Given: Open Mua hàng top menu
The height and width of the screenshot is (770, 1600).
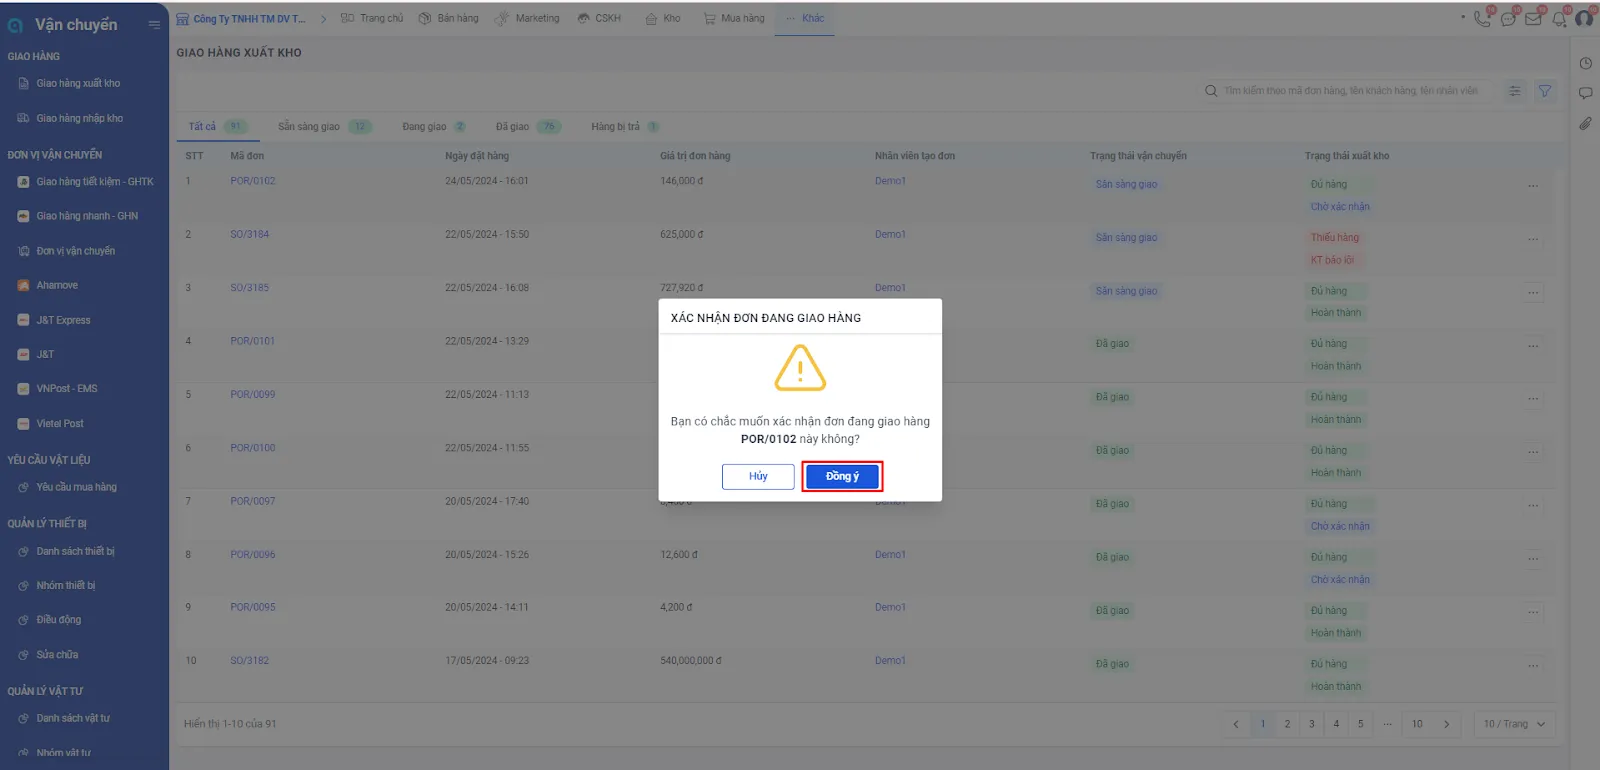Looking at the screenshot, I should [734, 18].
